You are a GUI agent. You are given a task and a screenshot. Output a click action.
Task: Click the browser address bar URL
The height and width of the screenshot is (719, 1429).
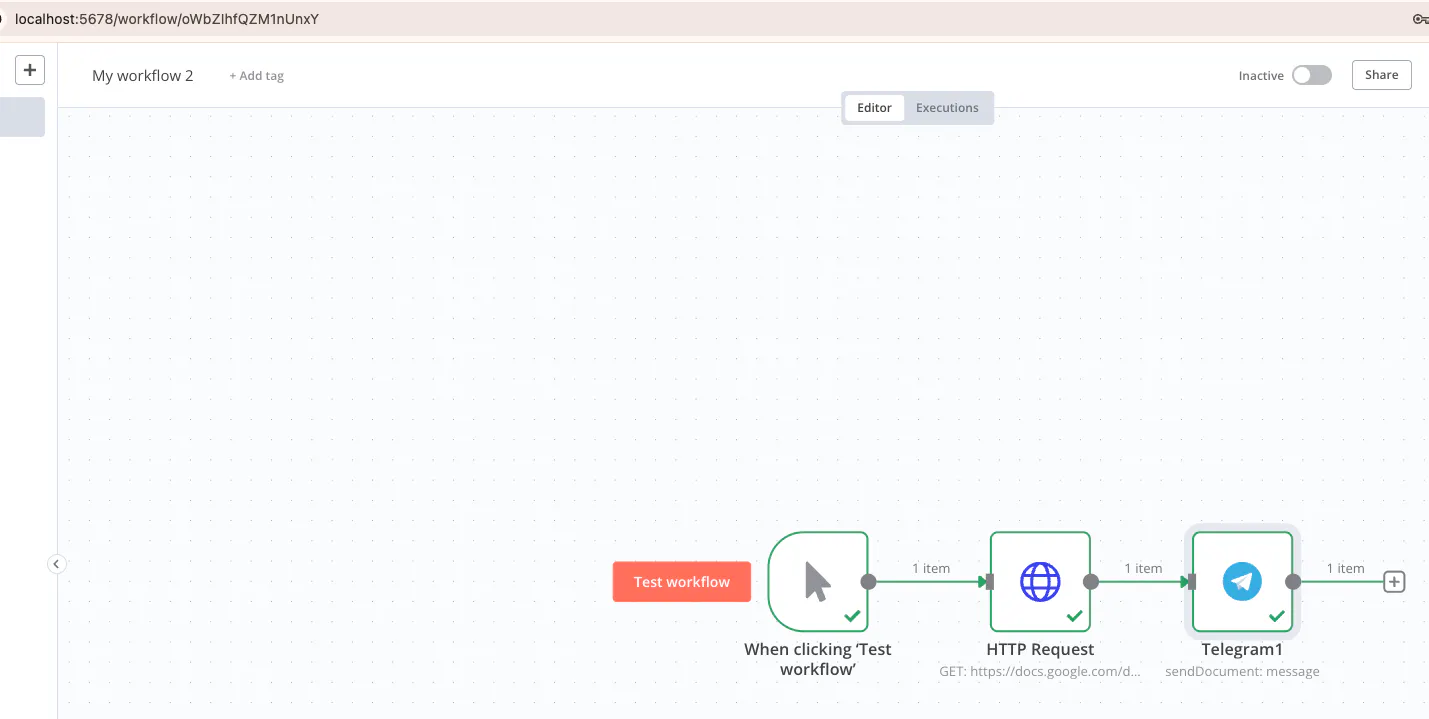[167, 19]
